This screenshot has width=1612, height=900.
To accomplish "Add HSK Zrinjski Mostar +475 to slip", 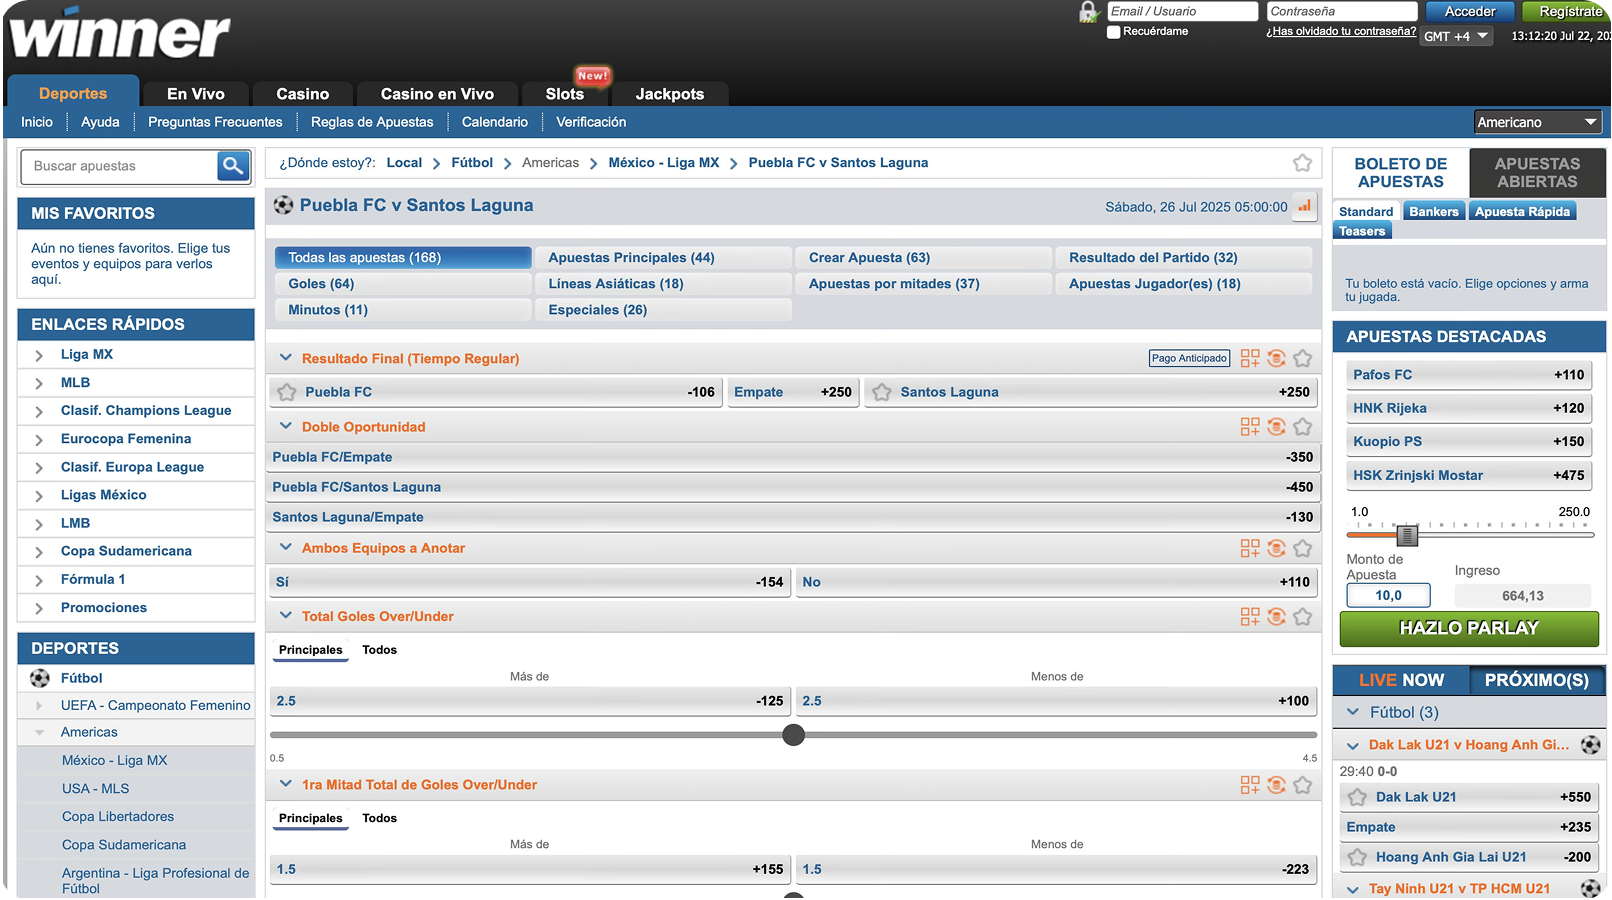I will (1468, 476).
